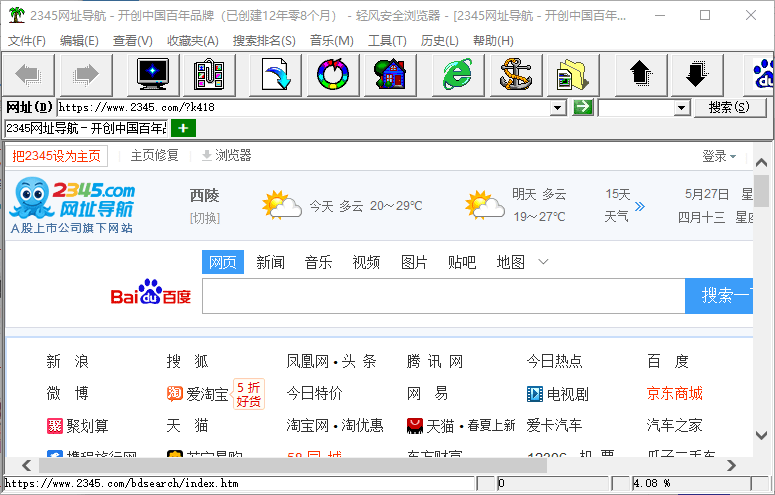Add a new tab with green plus
This screenshot has width=775, height=495.
[183, 128]
